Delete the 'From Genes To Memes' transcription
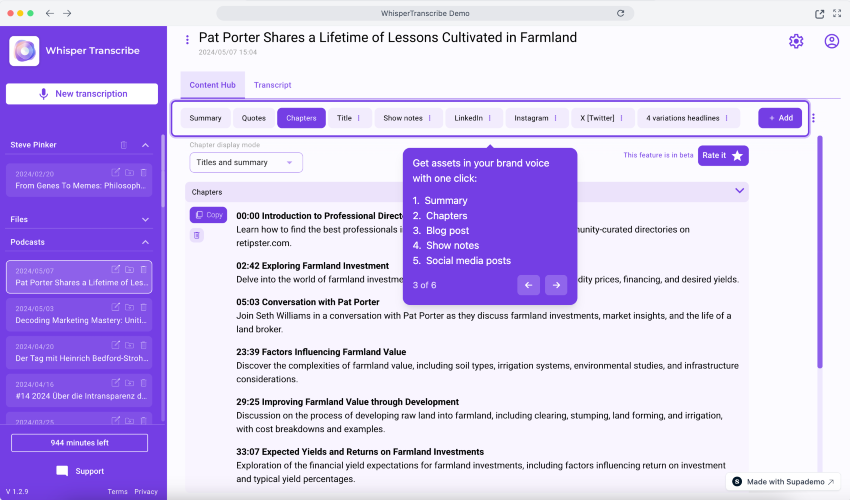 click(144, 172)
